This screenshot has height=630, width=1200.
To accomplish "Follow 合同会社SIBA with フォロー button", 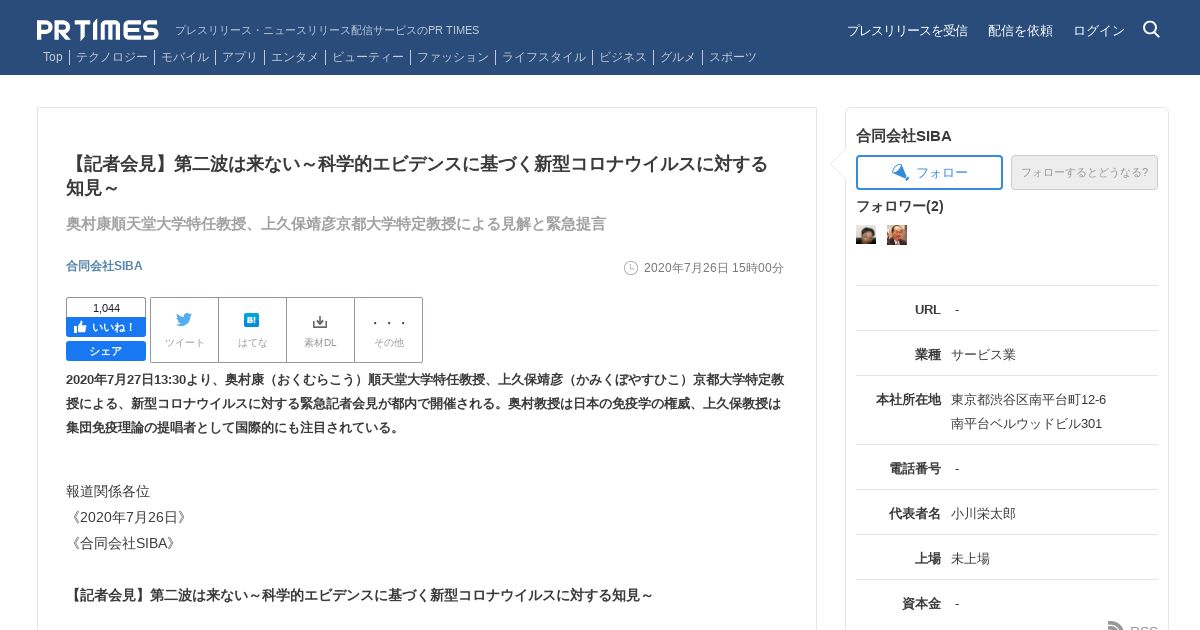I will pyautogui.click(x=929, y=172).
